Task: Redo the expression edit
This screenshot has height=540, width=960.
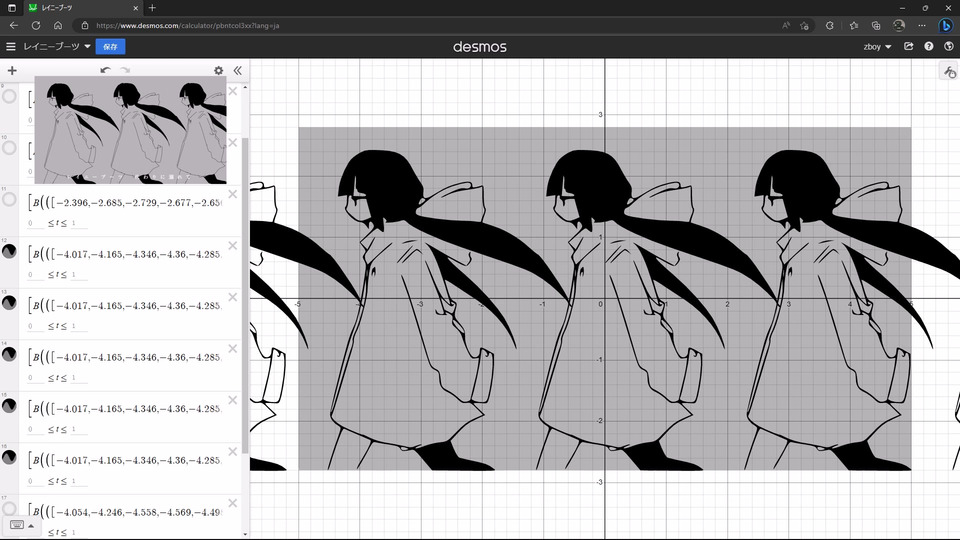Action: tap(126, 70)
